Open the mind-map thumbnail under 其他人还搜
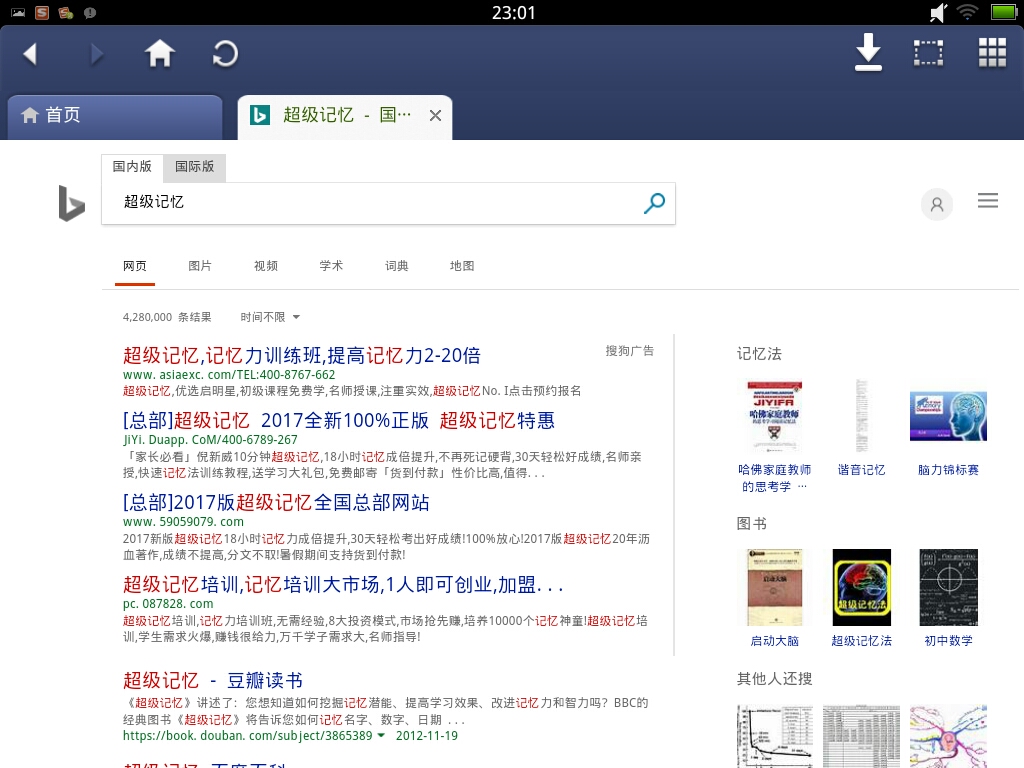The height and width of the screenshot is (768, 1024). click(x=948, y=736)
